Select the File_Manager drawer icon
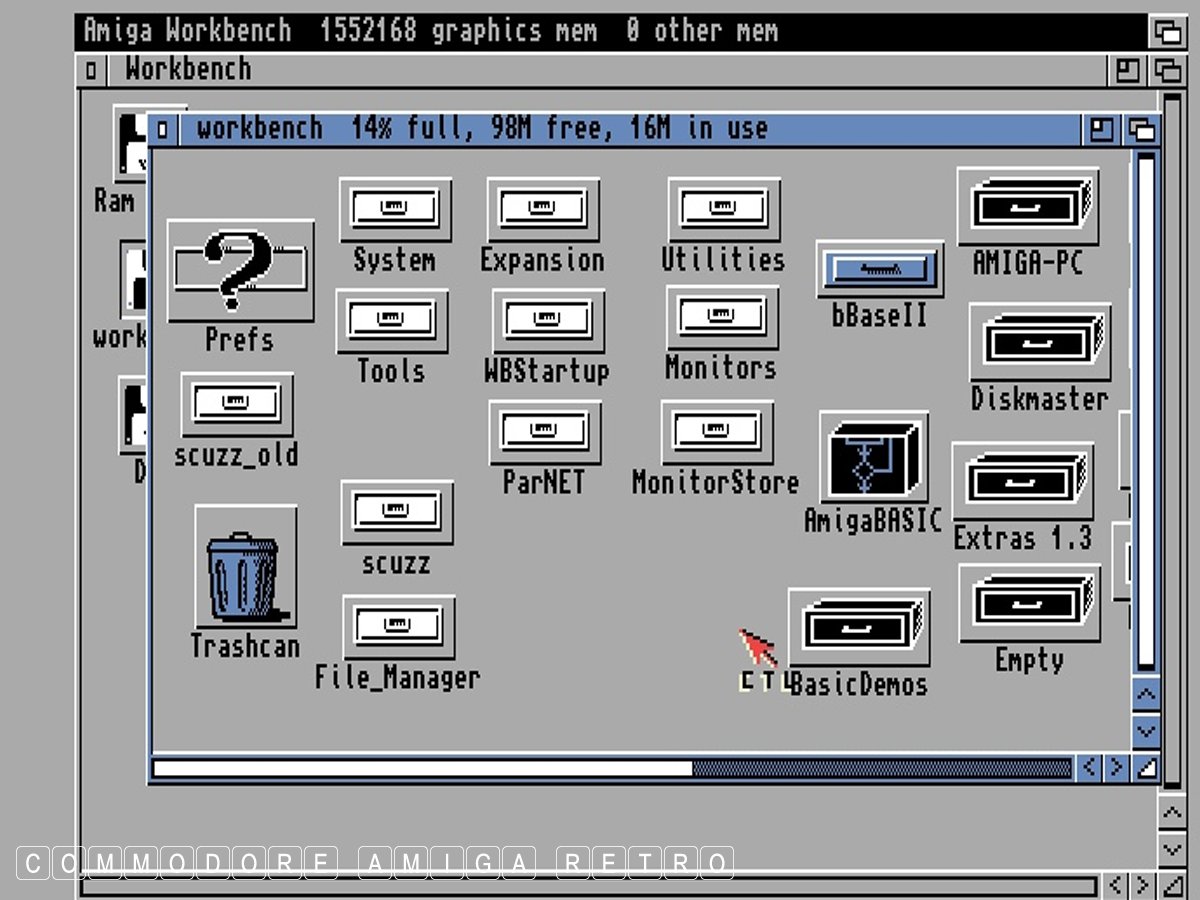This screenshot has width=1200, height=900. pyautogui.click(x=398, y=627)
